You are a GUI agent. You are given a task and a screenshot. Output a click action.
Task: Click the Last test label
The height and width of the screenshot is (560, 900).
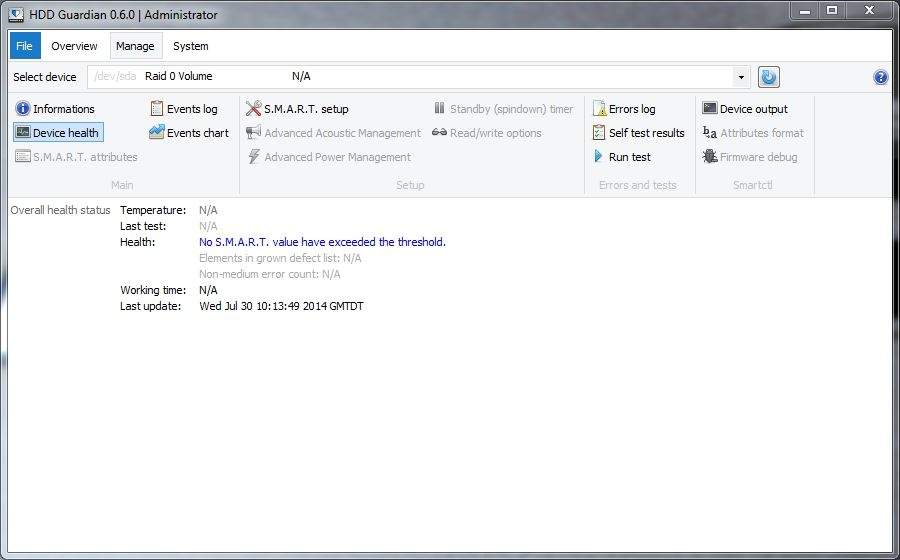(143, 226)
